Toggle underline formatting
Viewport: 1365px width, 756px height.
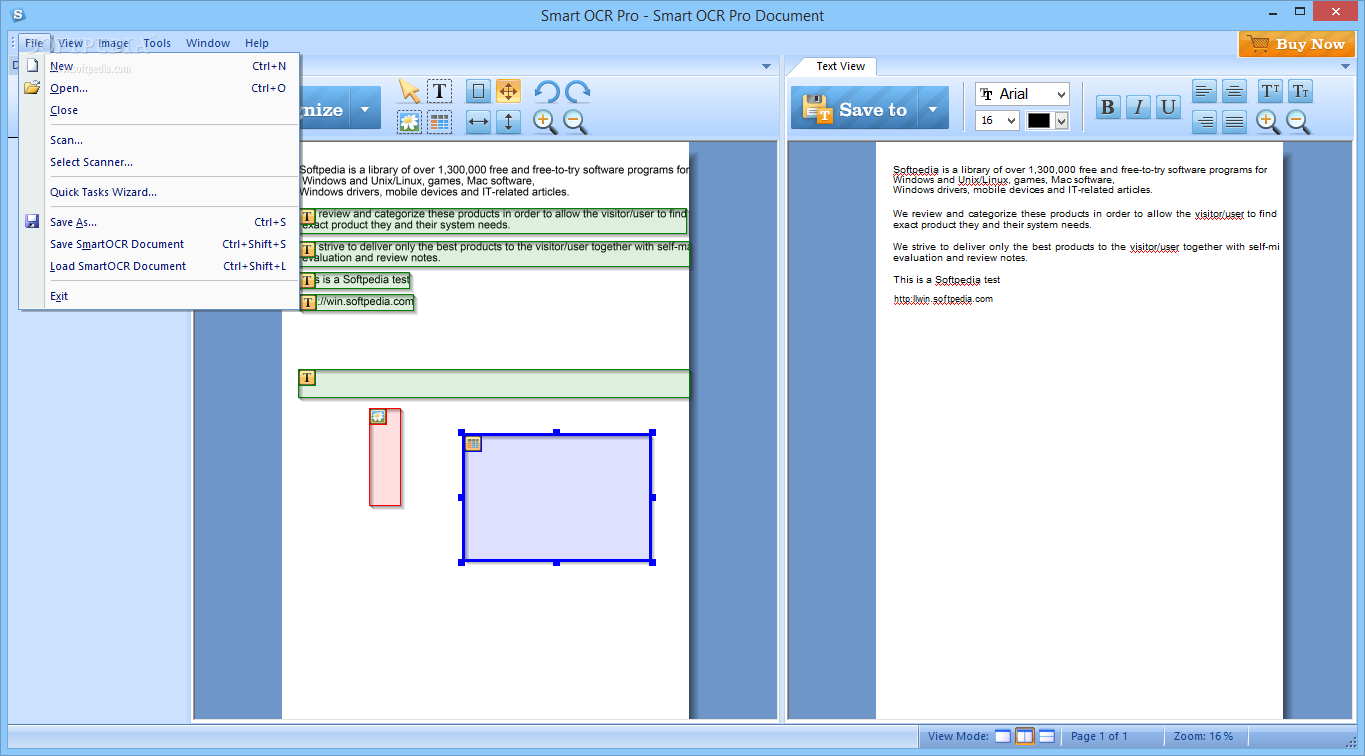tap(1168, 107)
